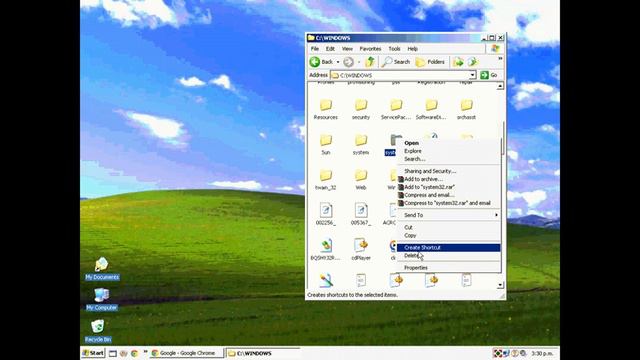Click Show Desktop quick launch icon
This screenshot has width=640, height=360.
pos(113,353)
